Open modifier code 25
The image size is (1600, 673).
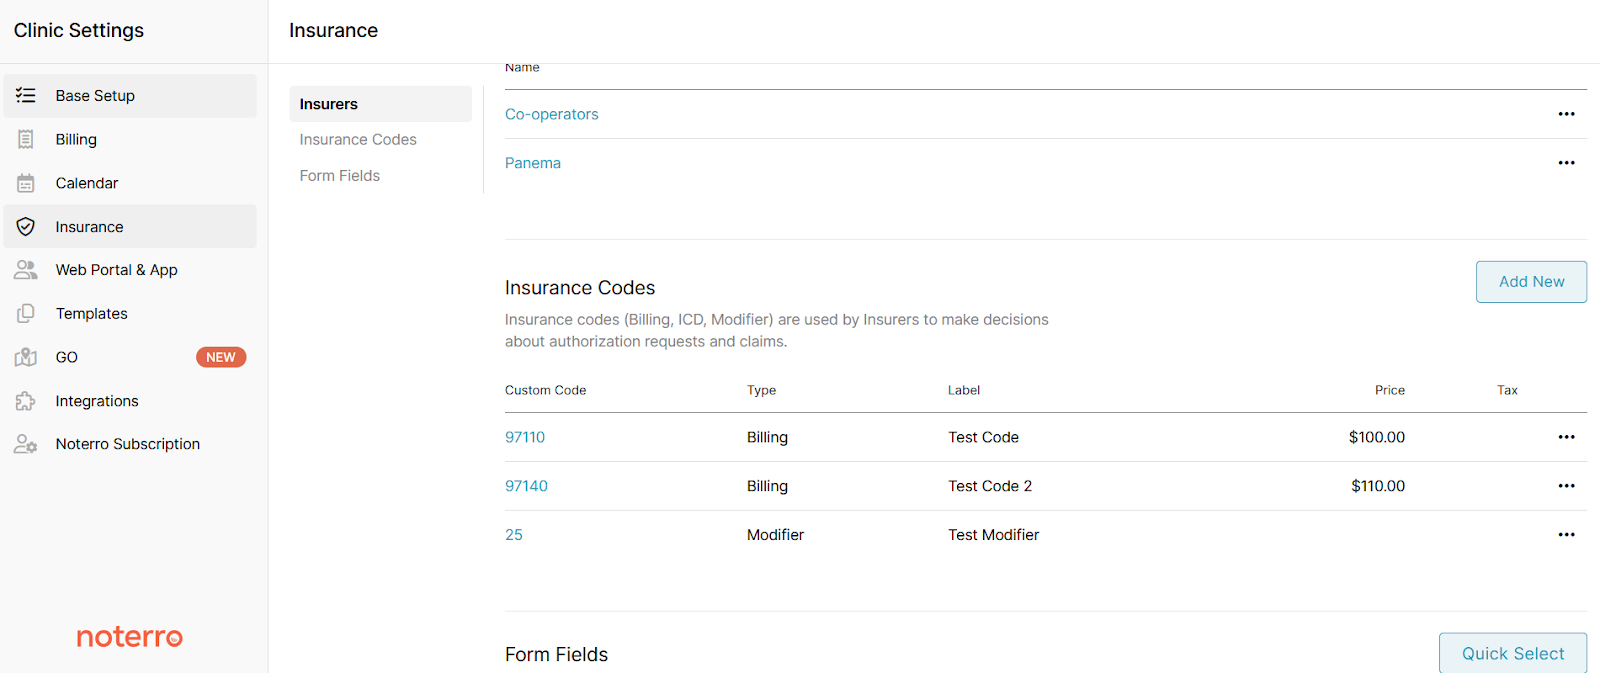(x=514, y=535)
